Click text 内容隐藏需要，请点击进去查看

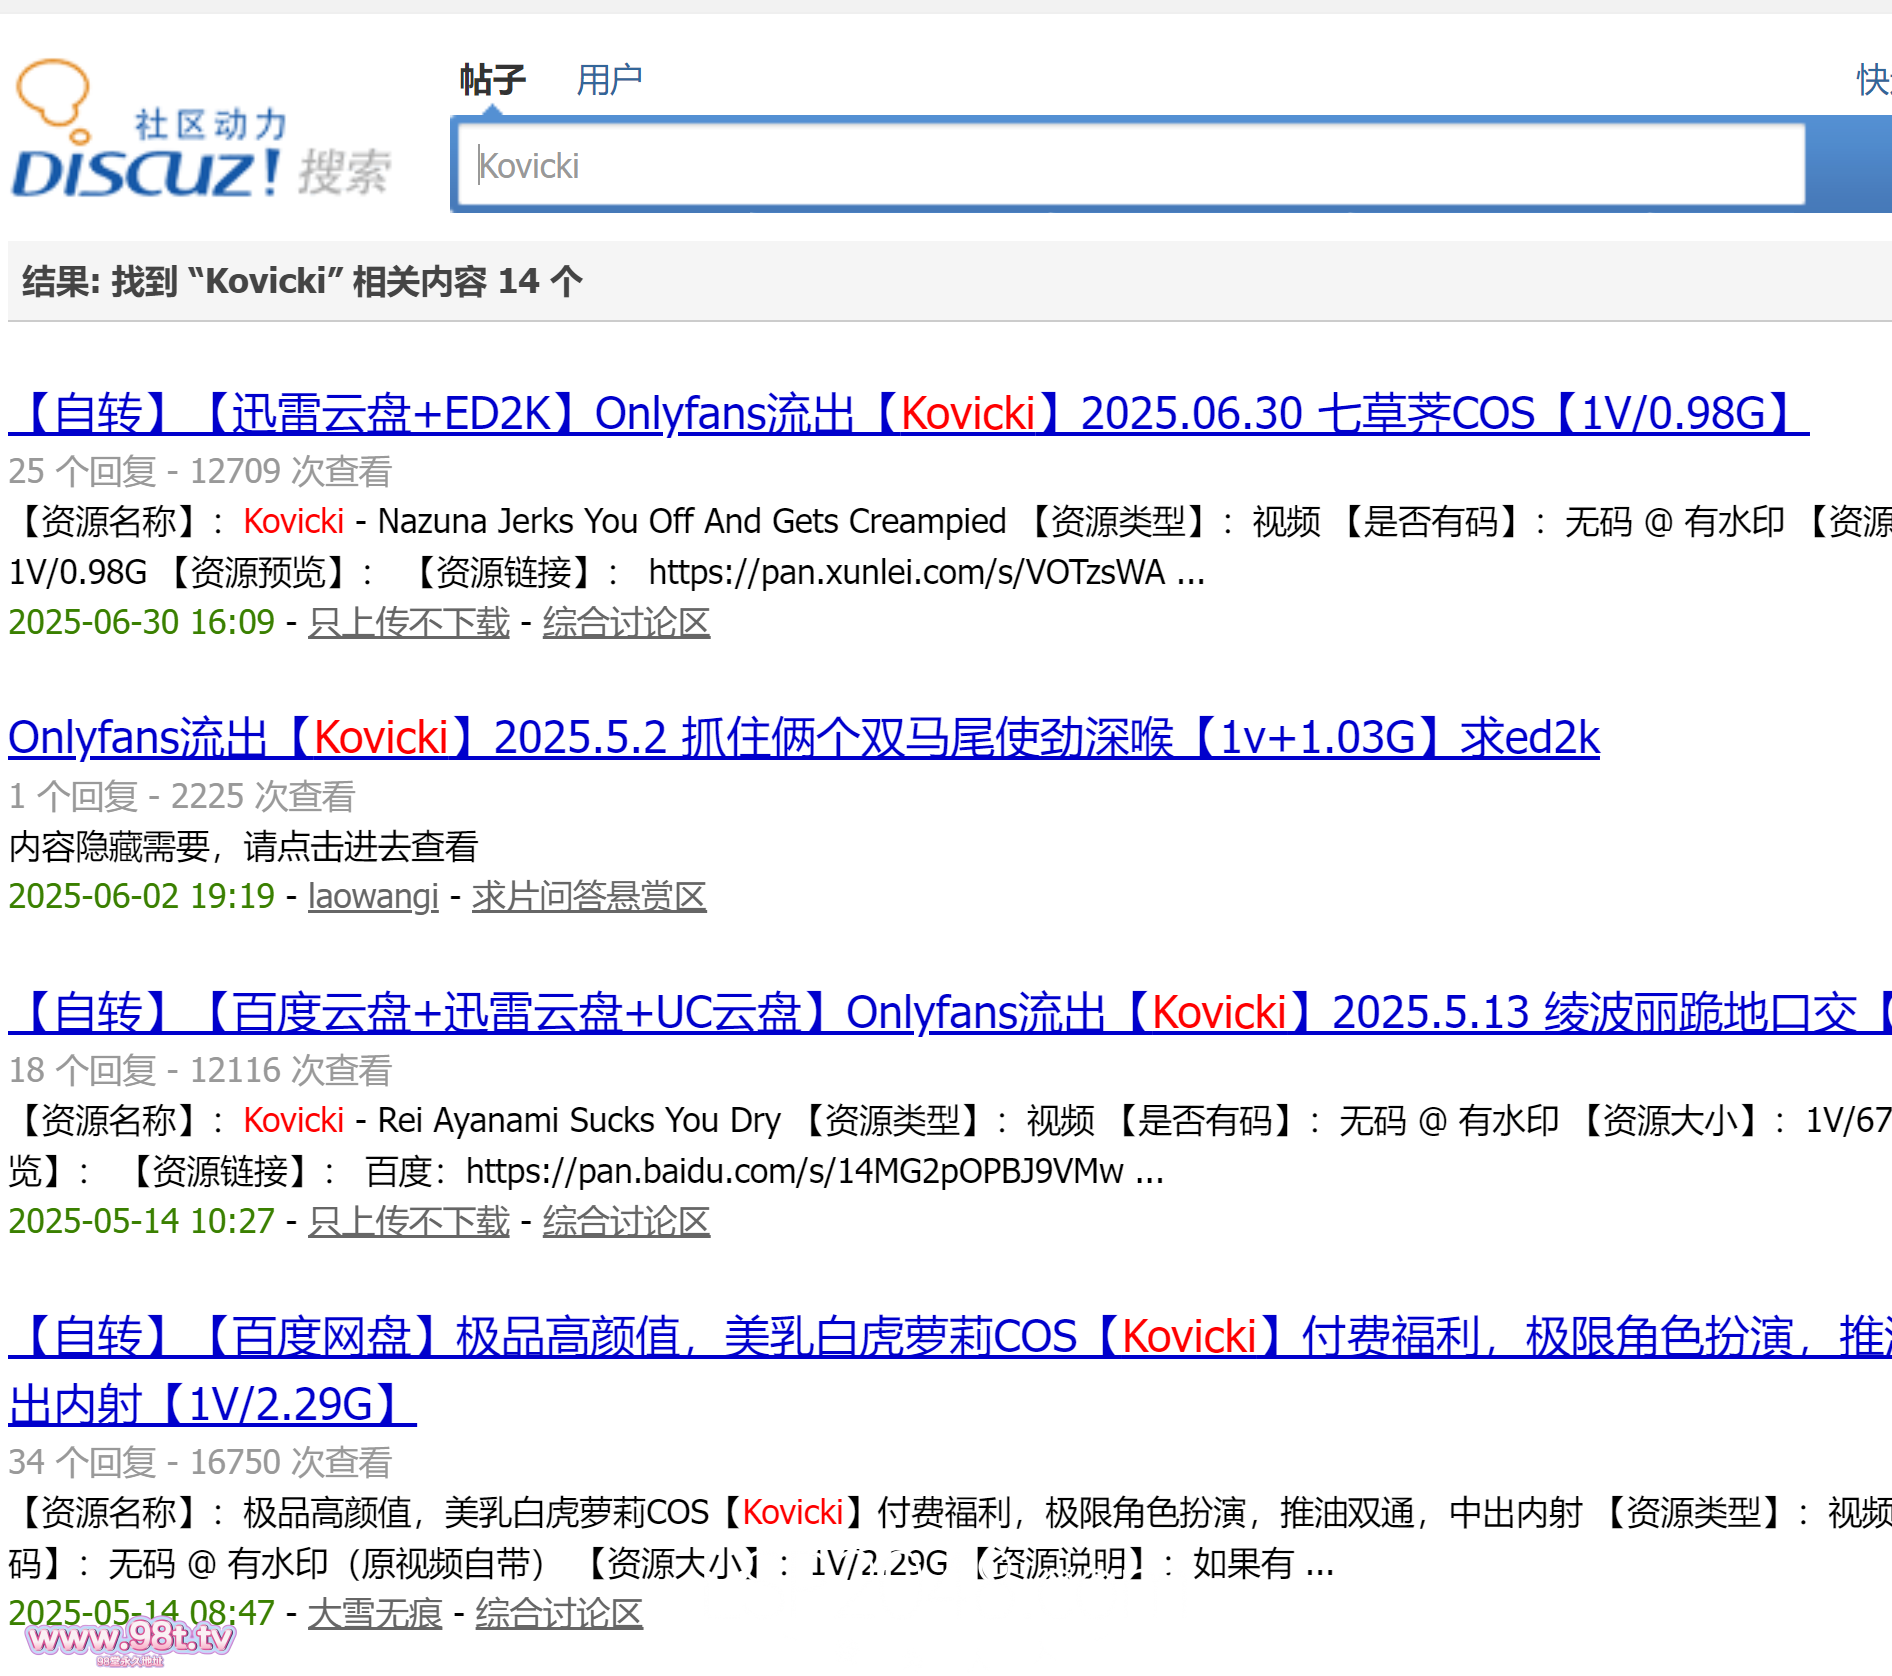243,847
